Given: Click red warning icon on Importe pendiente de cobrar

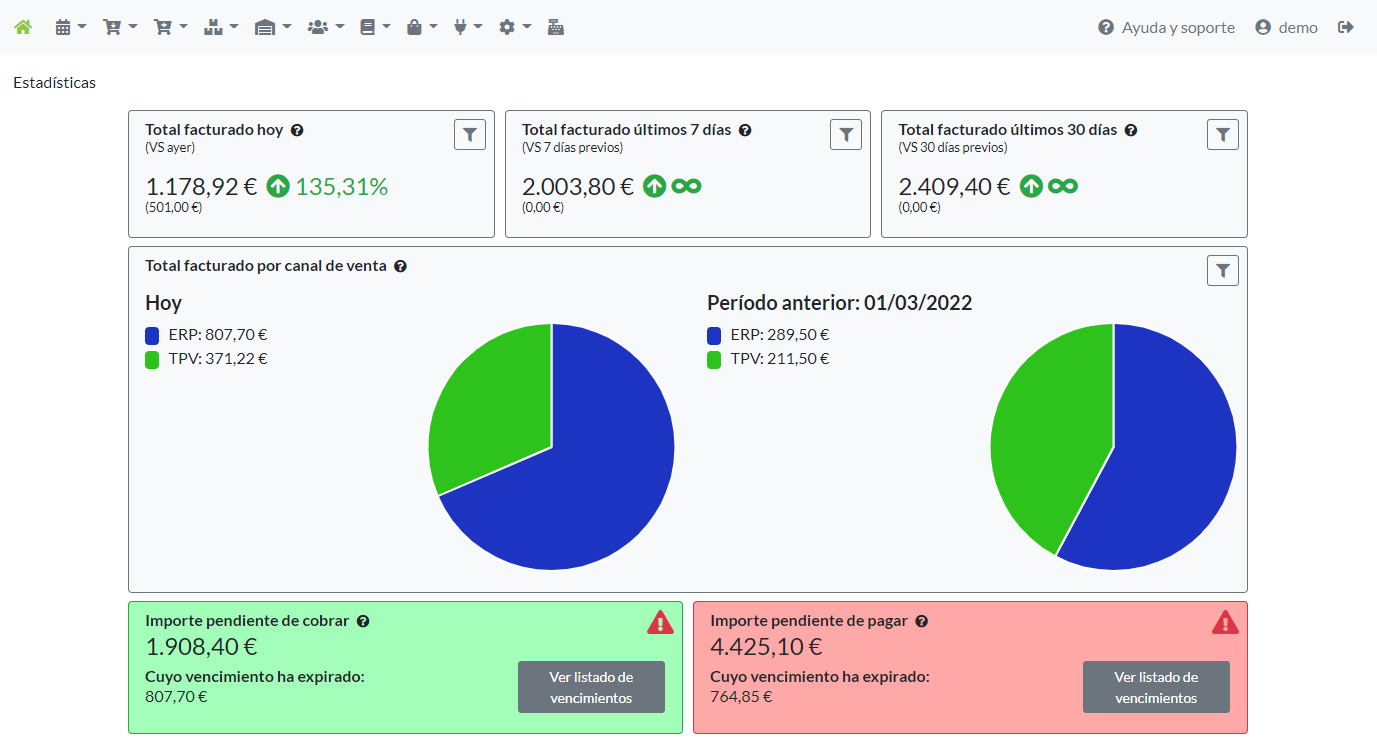Looking at the screenshot, I should pyautogui.click(x=660, y=622).
